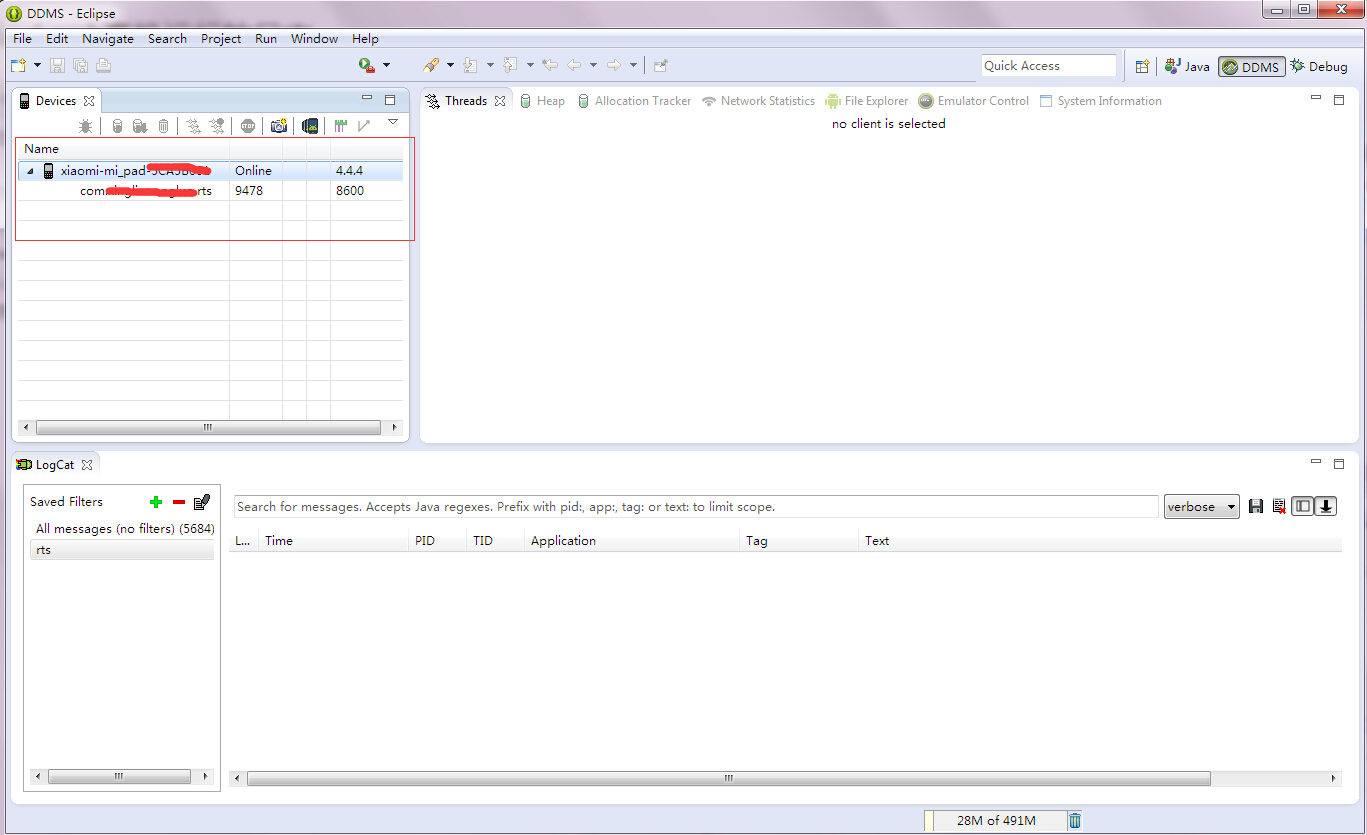Click the Save All icon
Screen dimensions: 1367x835
coord(81,65)
